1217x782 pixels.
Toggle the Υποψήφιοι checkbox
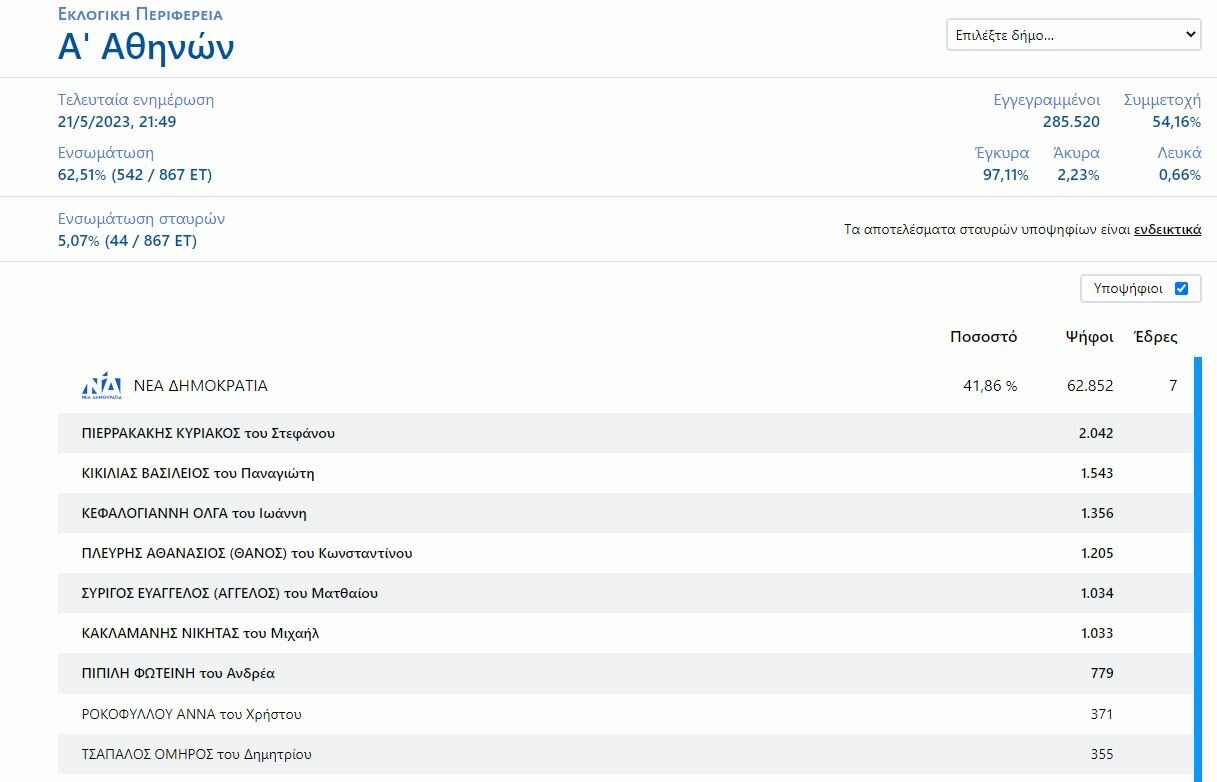[1181, 288]
